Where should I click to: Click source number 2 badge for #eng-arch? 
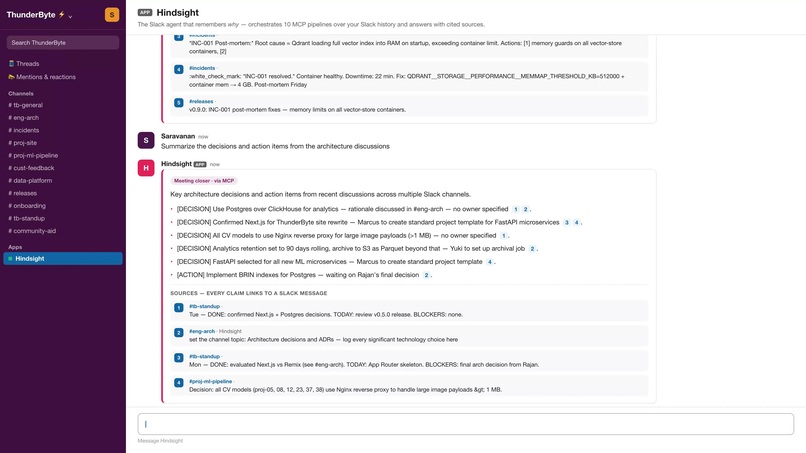pyautogui.click(x=178, y=333)
